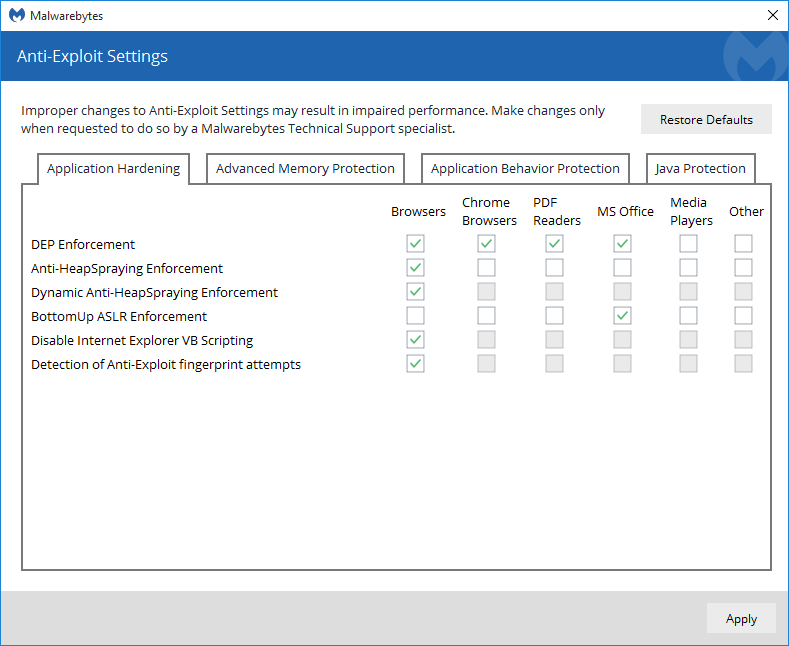This screenshot has height=646, width=789.
Task: Uncheck DEP Enforcement for PDF Readers
Action: (x=554, y=244)
